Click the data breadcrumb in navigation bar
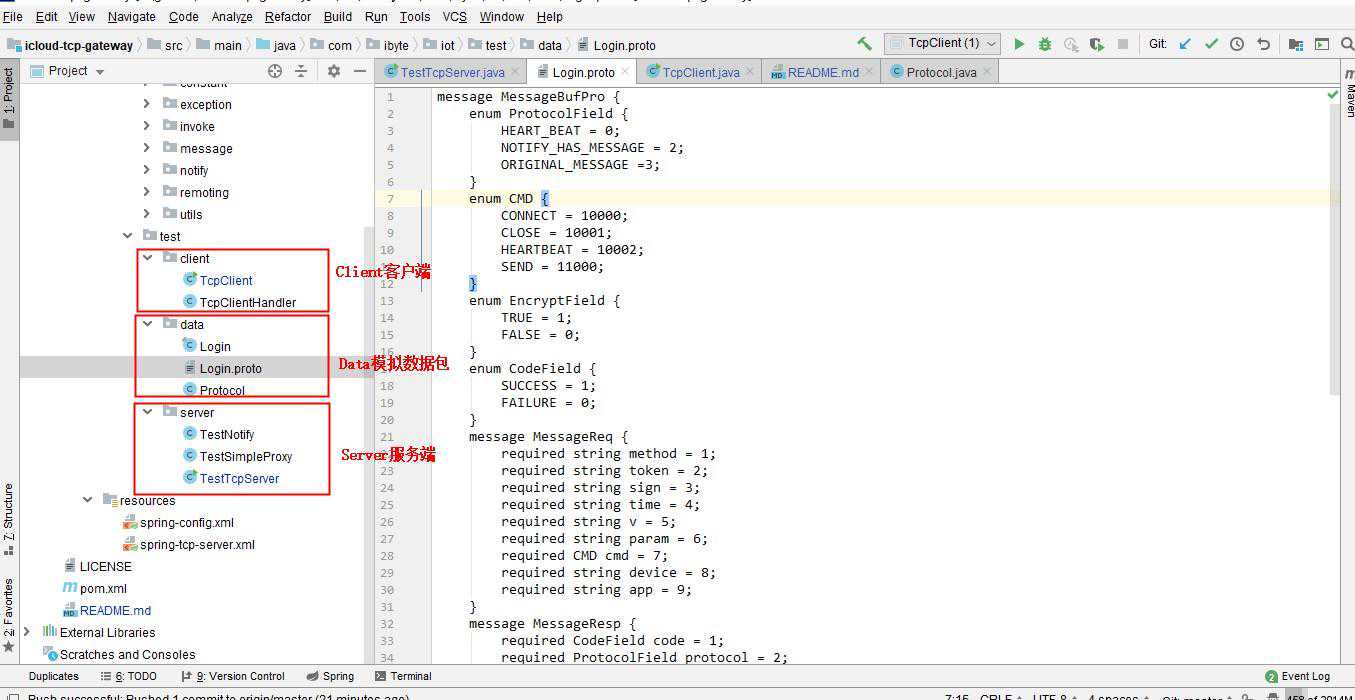 (x=550, y=45)
